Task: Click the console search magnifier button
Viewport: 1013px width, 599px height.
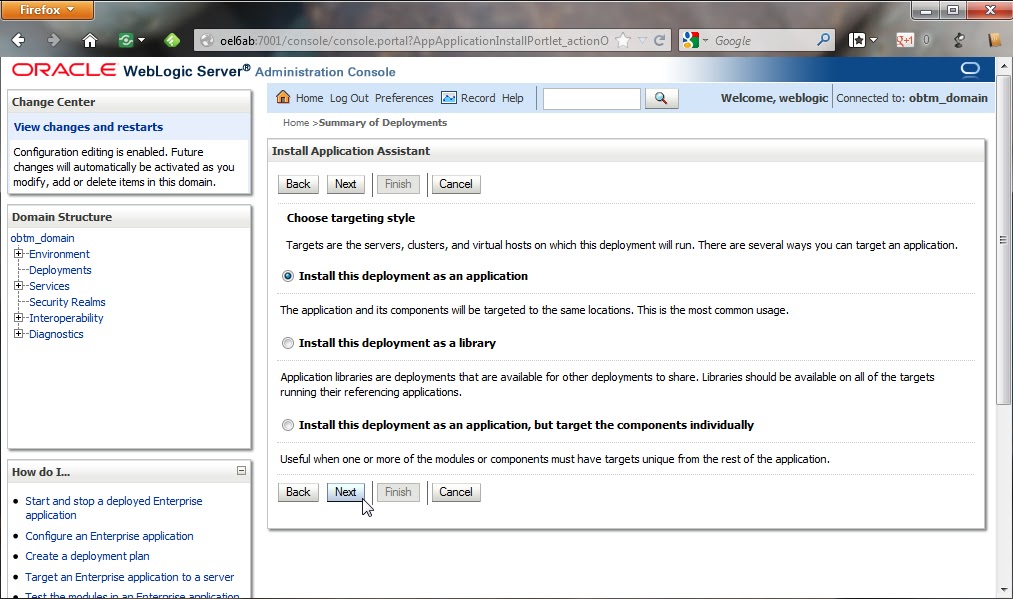Action: pyautogui.click(x=661, y=98)
